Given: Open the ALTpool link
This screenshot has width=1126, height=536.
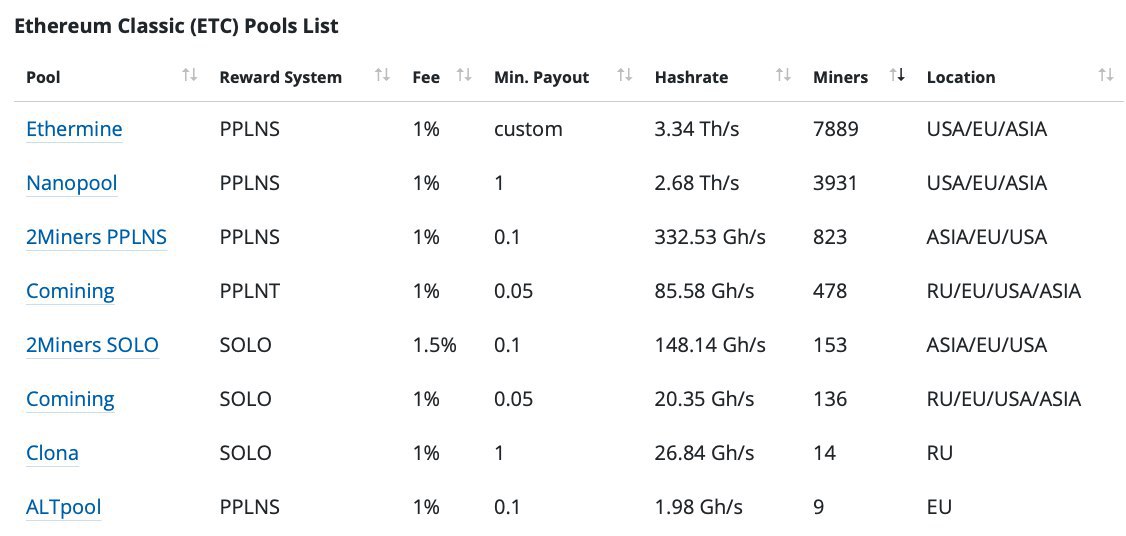Looking at the screenshot, I should pos(63,507).
